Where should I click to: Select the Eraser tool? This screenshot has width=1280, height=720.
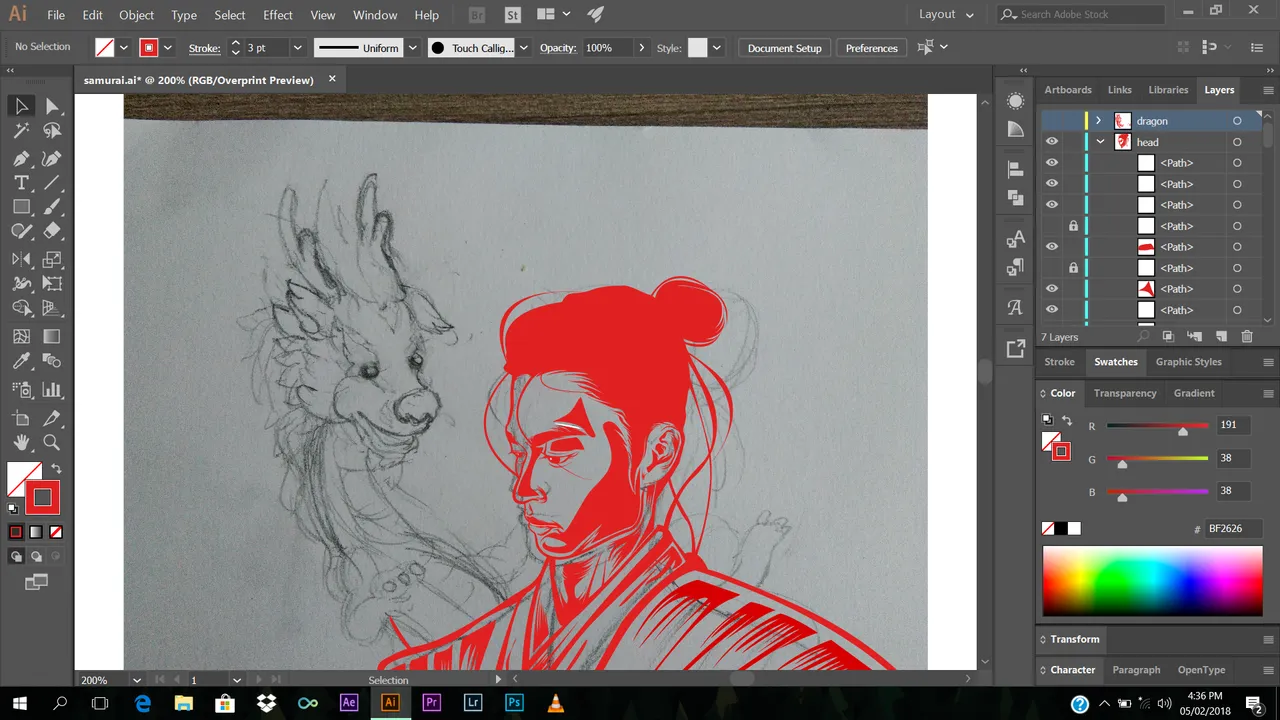(52, 231)
